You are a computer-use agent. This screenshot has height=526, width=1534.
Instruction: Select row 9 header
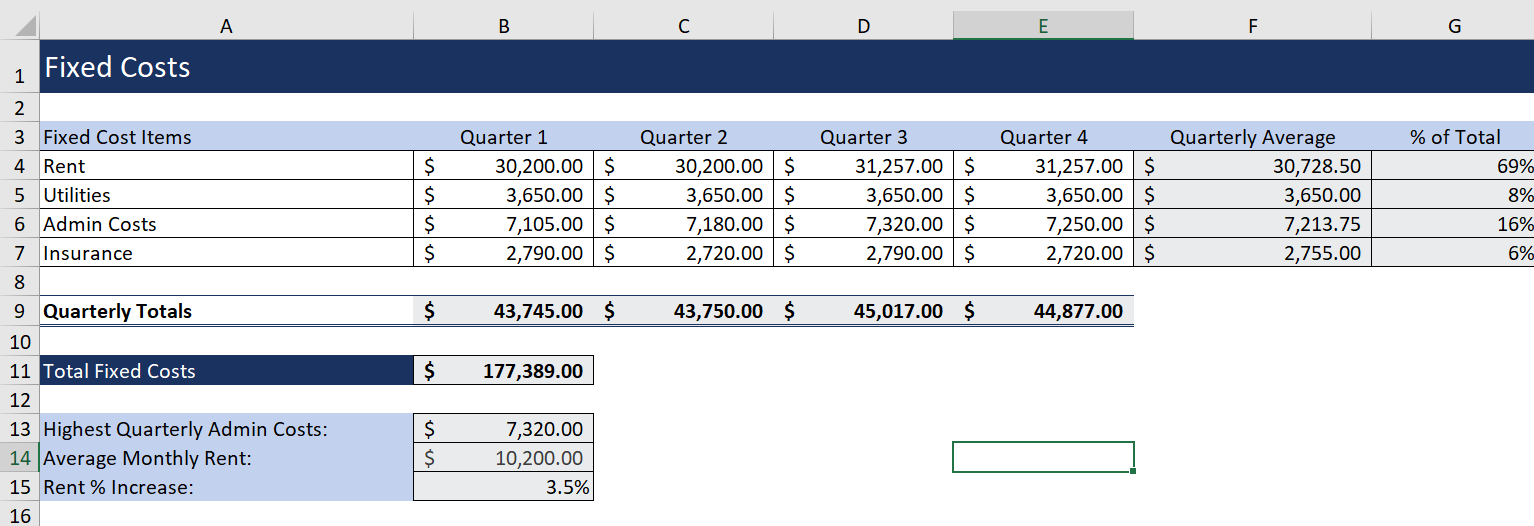coord(19,311)
